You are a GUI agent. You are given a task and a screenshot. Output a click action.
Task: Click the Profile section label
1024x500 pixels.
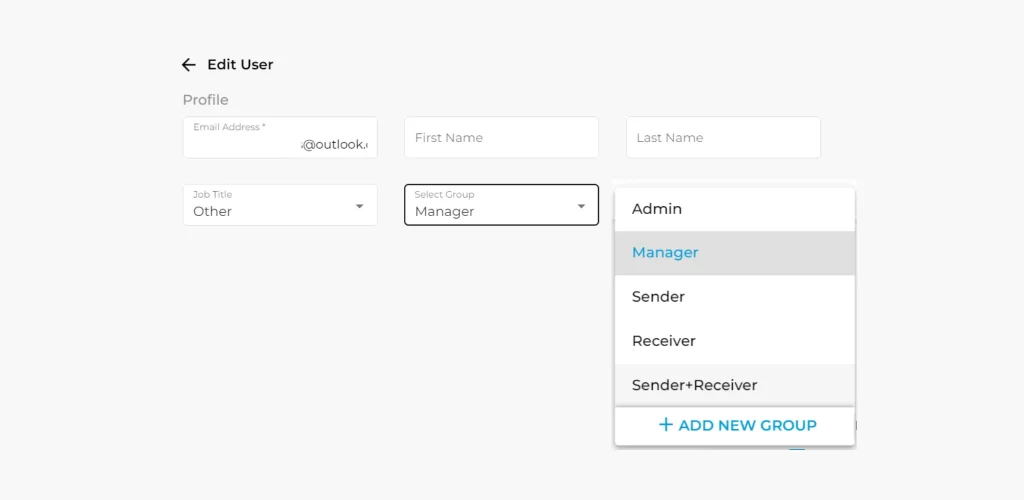pyautogui.click(x=206, y=100)
